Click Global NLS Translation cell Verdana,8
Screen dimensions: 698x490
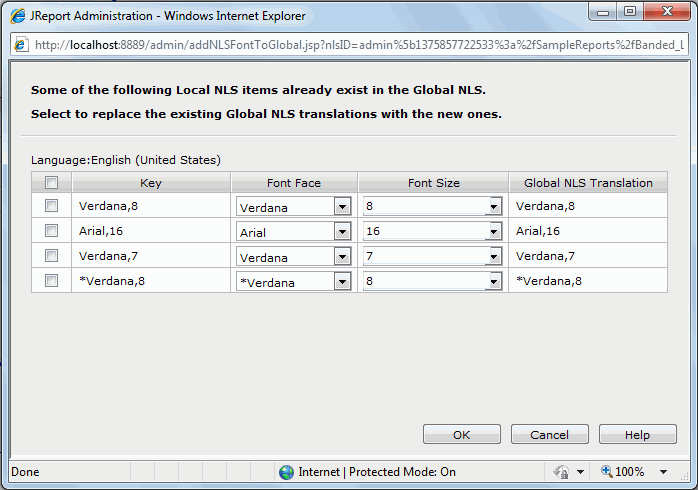click(545, 206)
